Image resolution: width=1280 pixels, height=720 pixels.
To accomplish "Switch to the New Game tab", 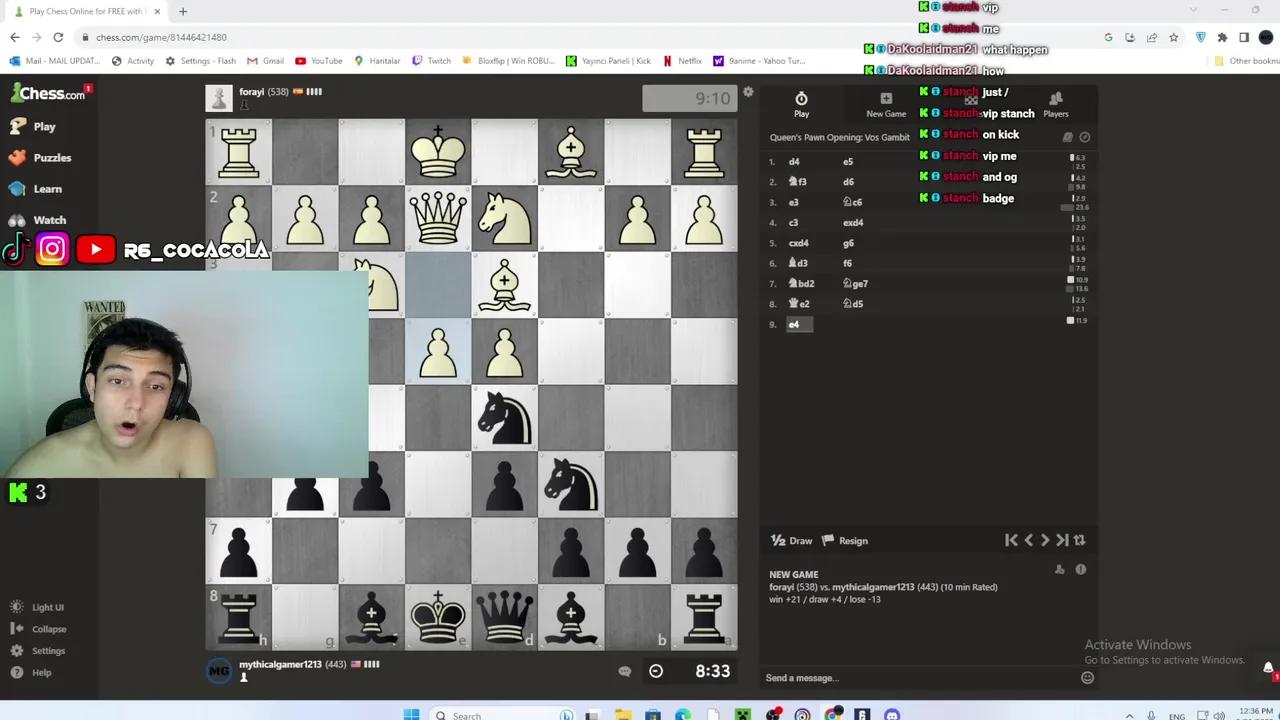I will 886,104.
